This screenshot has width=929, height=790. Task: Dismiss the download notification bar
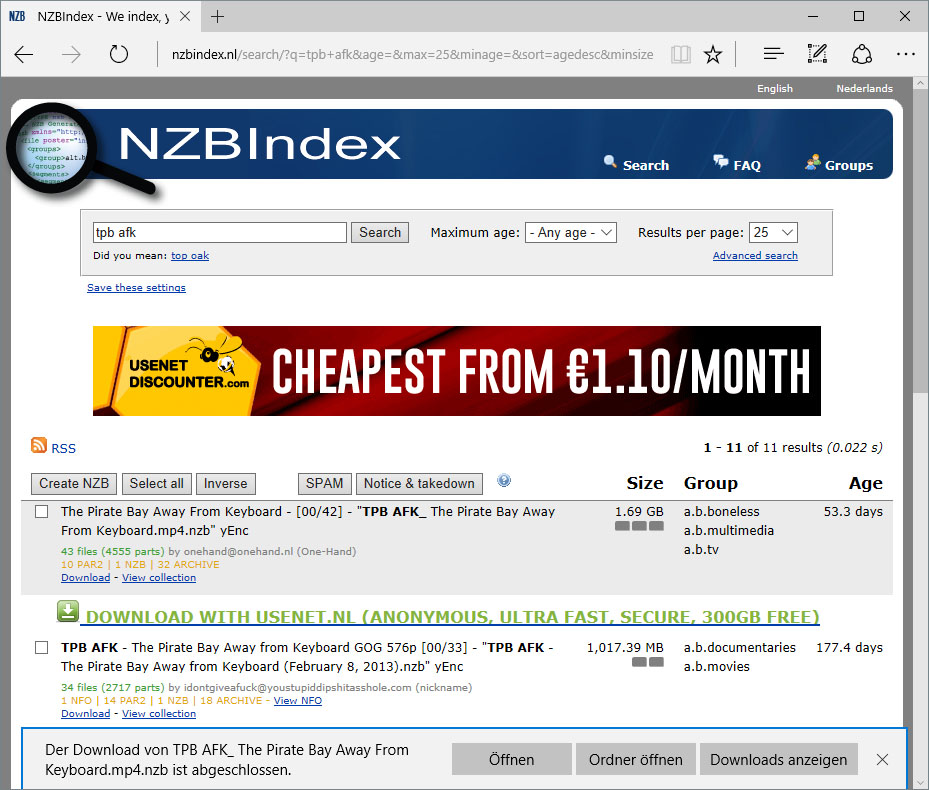point(882,759)
